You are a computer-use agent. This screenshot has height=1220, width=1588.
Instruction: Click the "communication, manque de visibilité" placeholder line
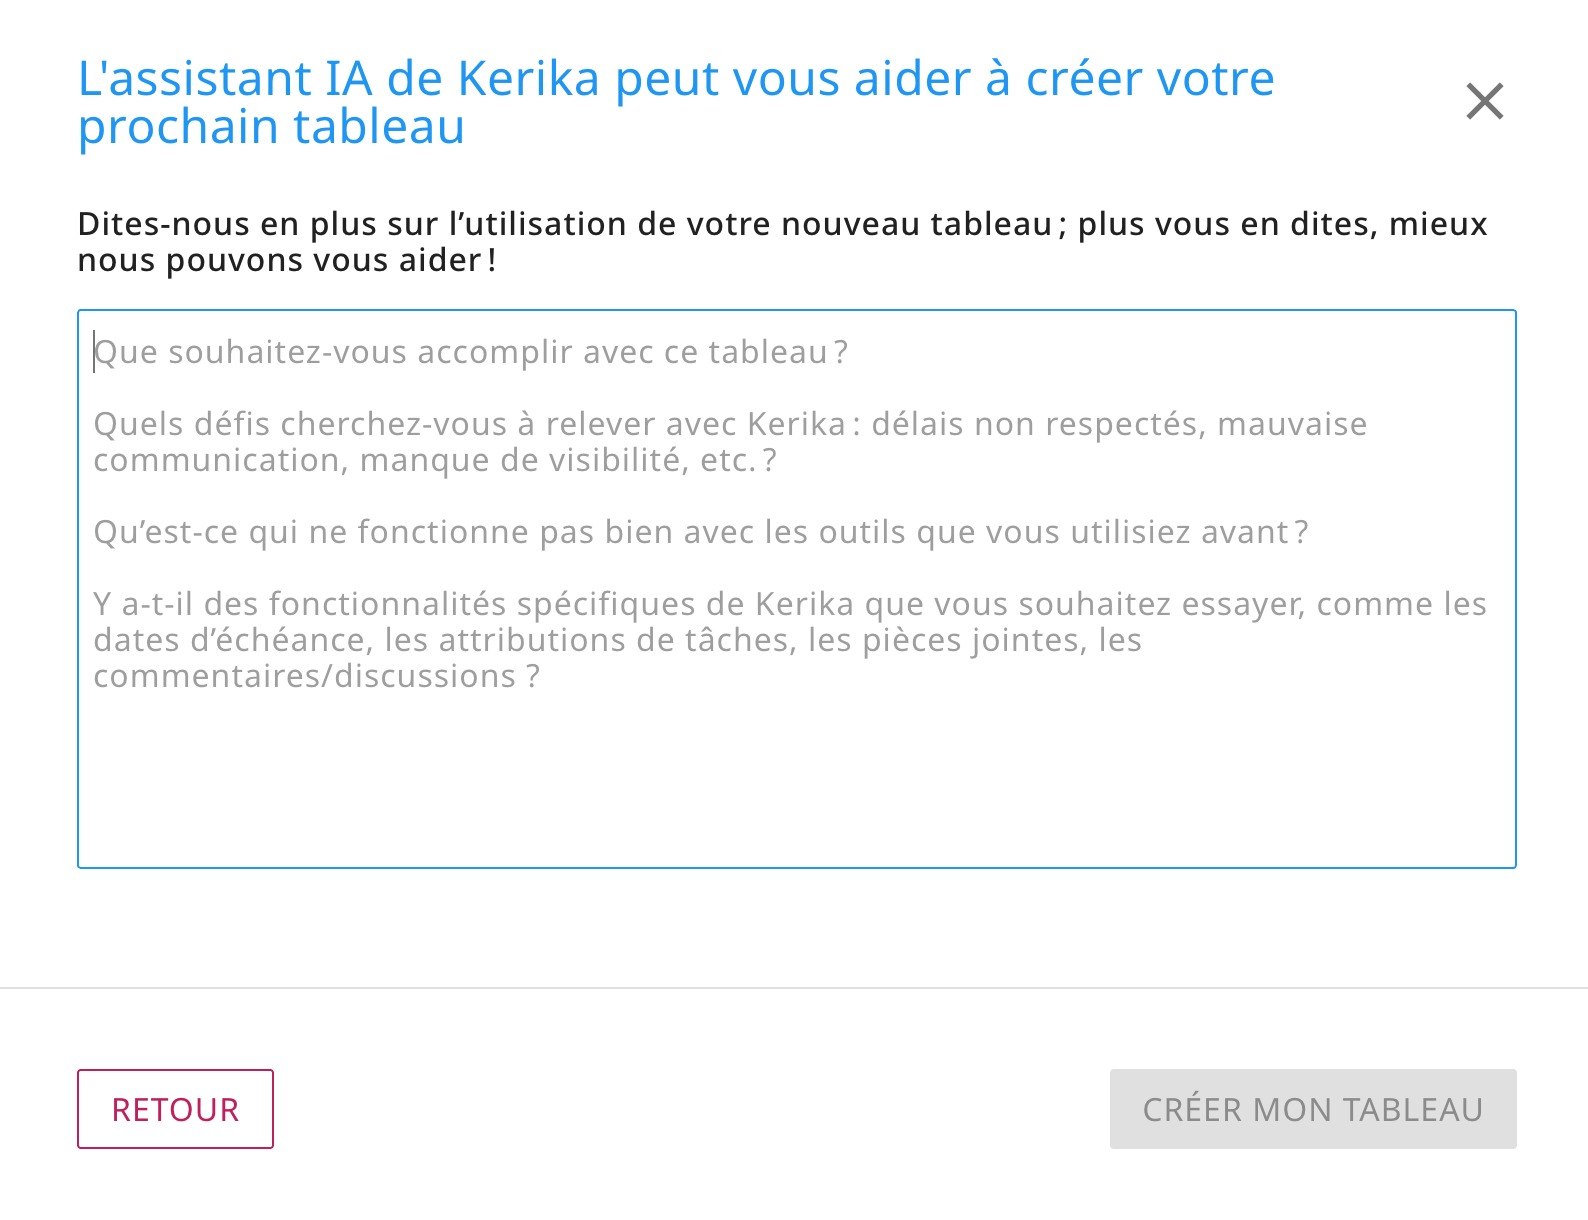(434, 461)
